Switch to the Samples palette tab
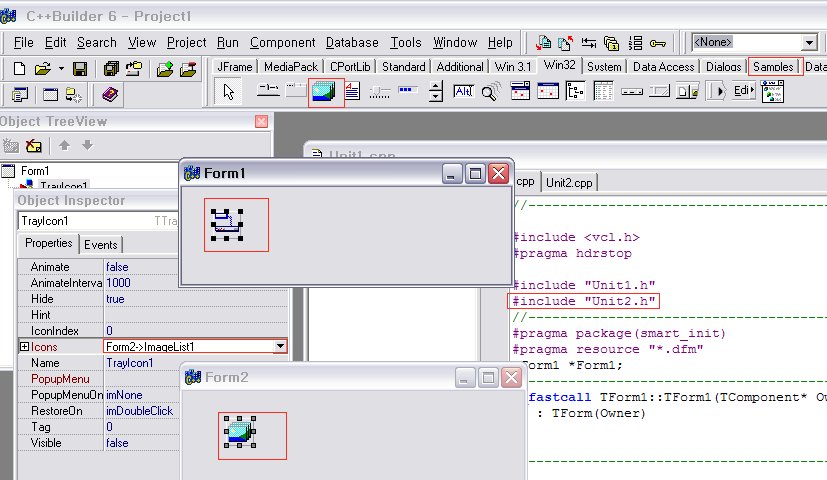827x480 pixels. [774, 67]
